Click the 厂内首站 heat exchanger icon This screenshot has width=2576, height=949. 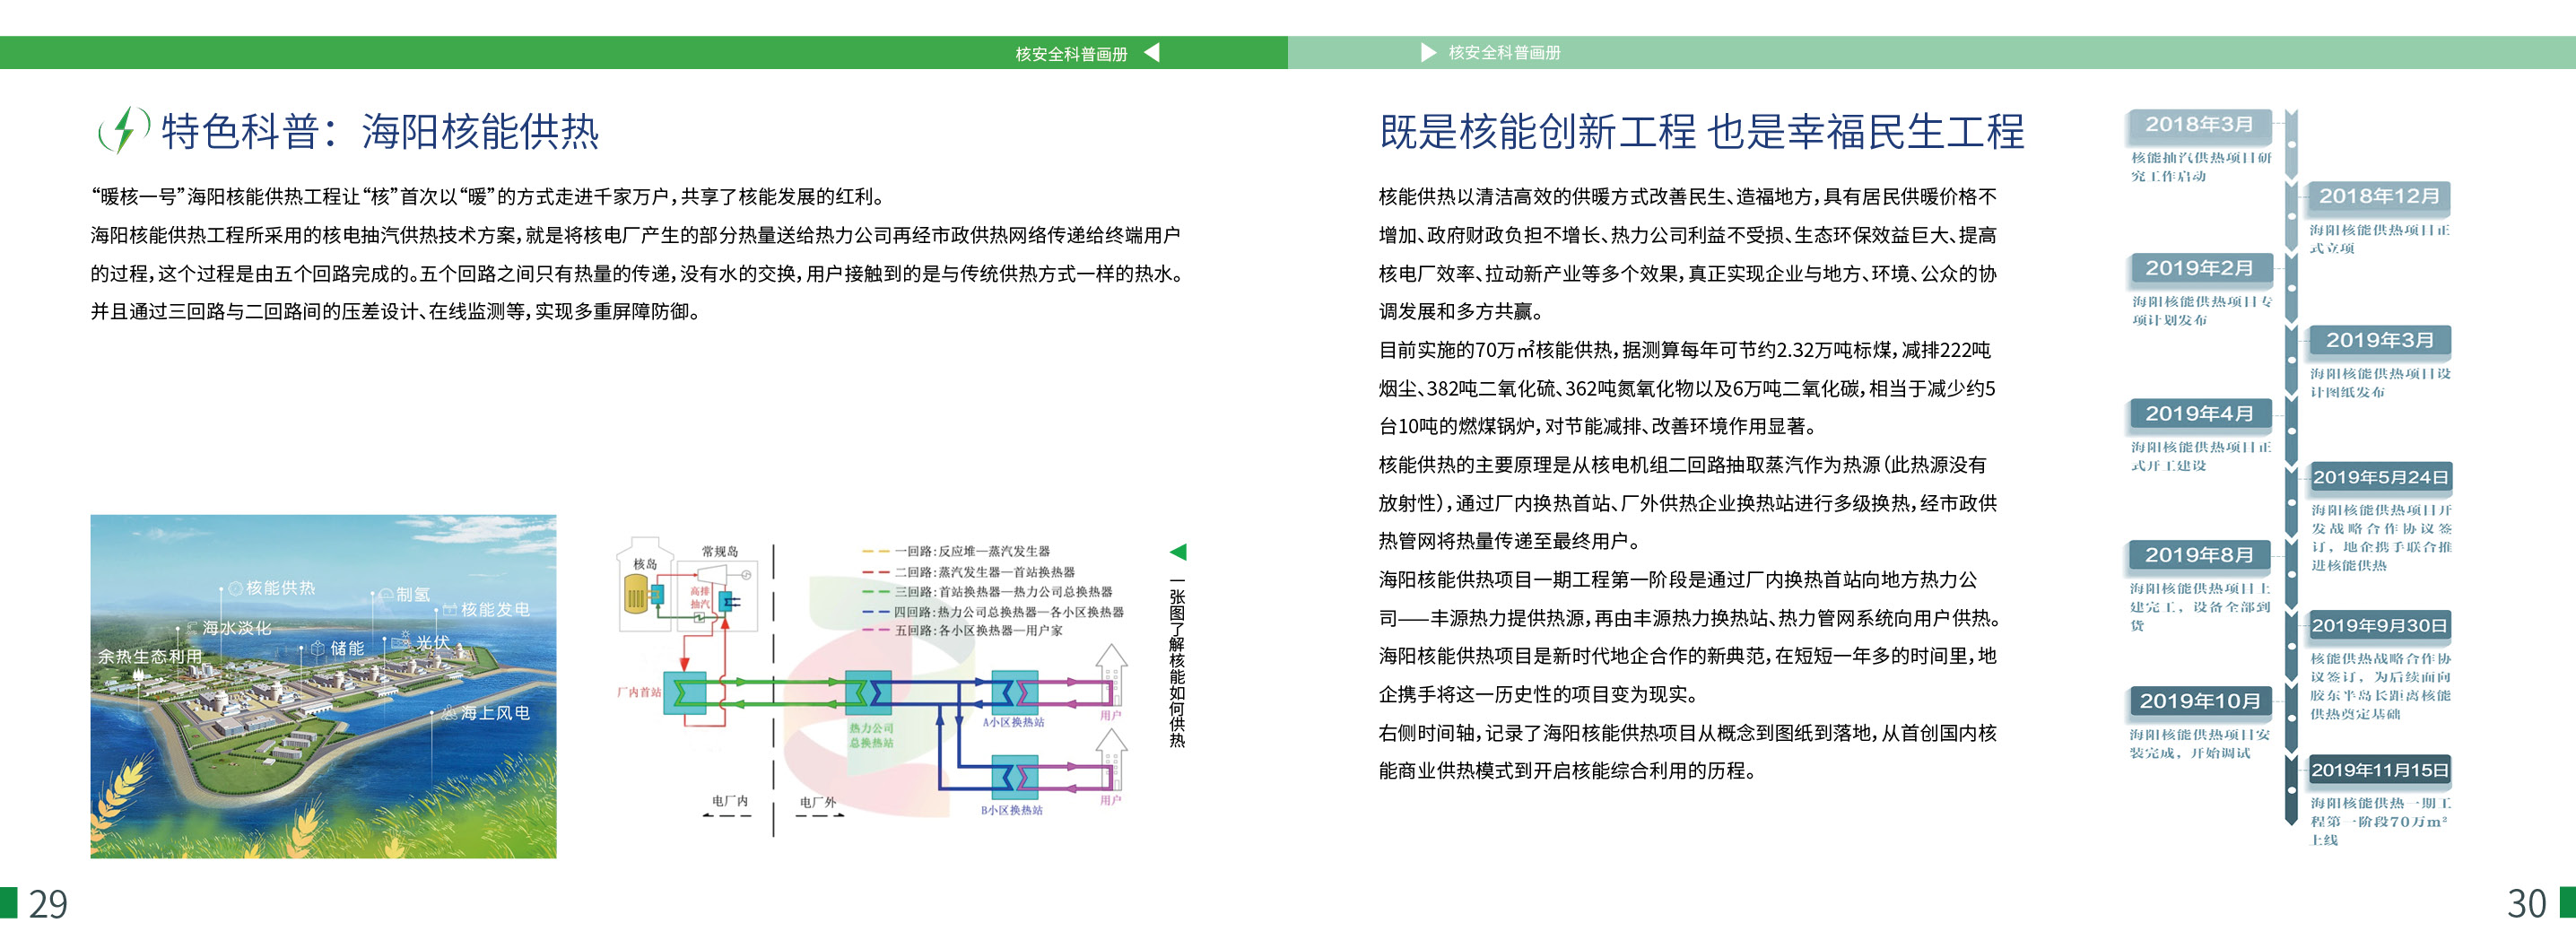coord(685,692)
